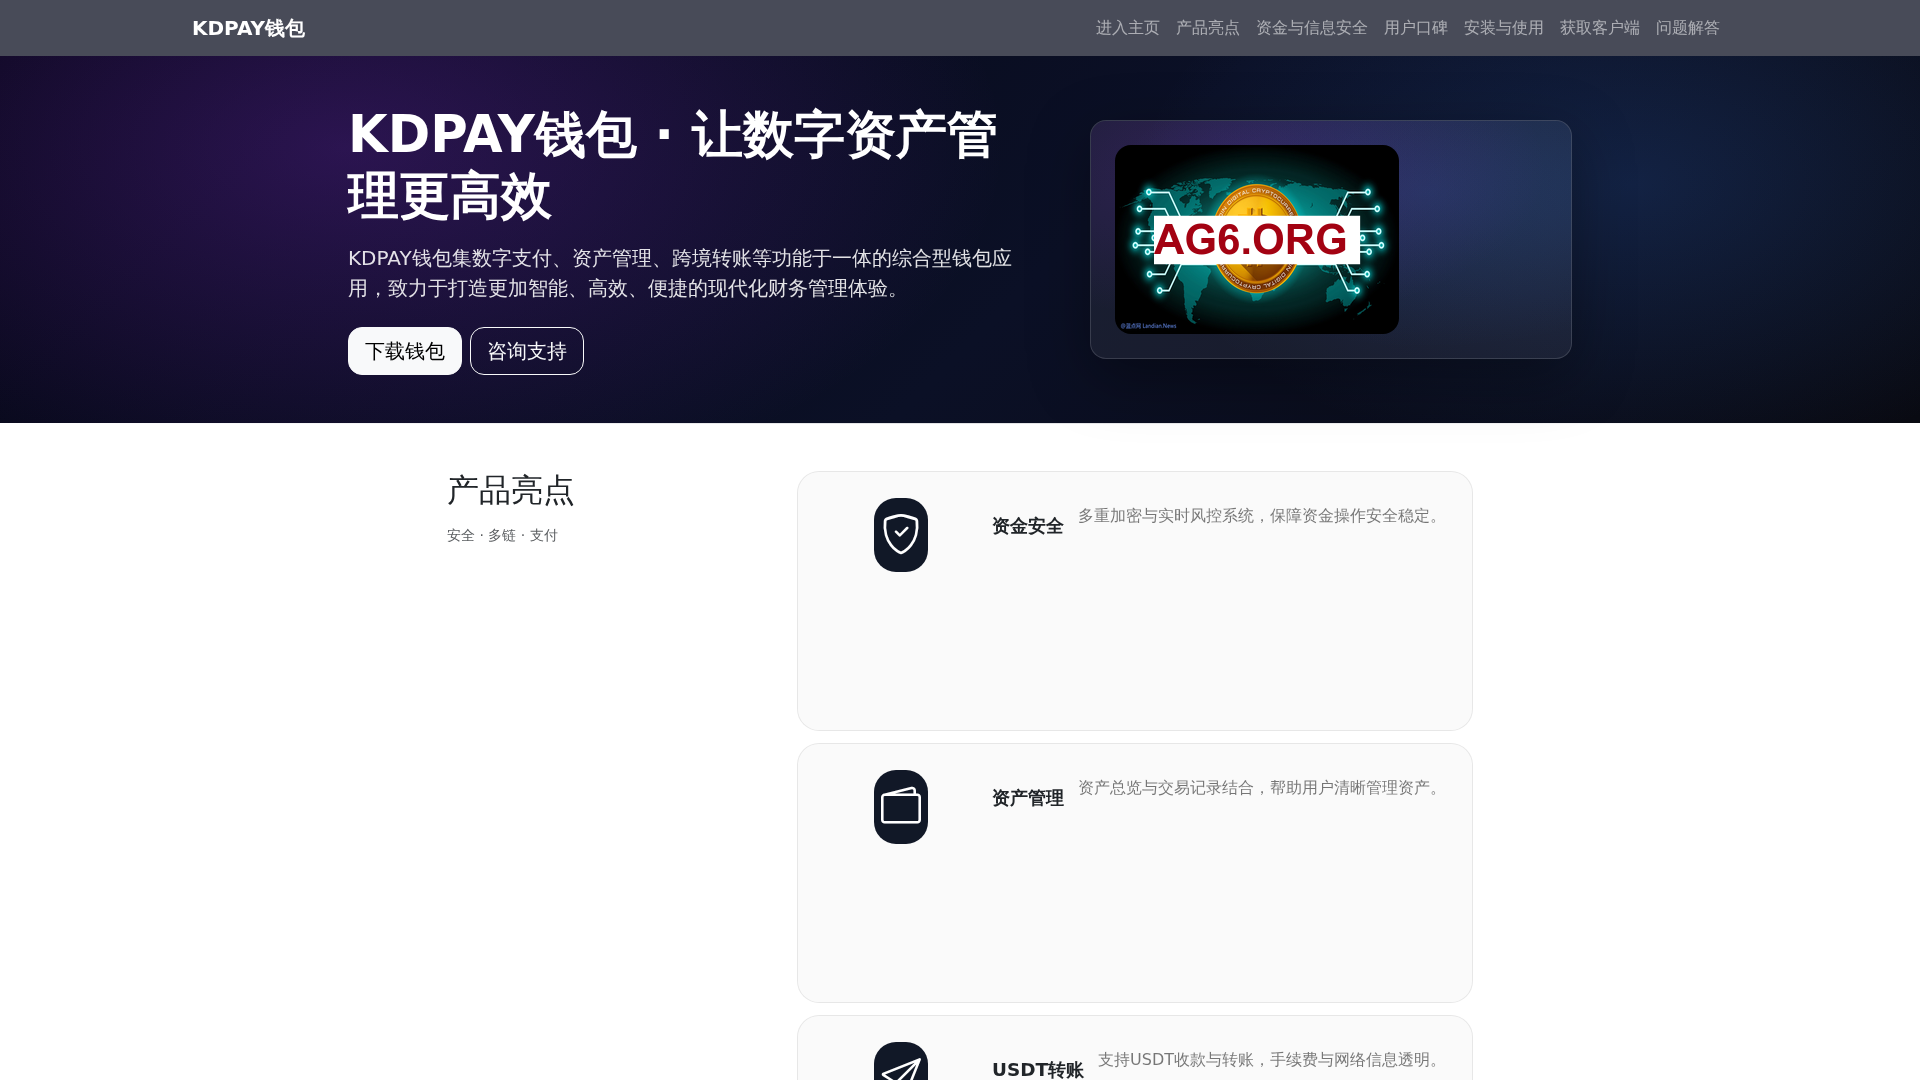This screenshot has width=1920, height=1080.
Task: Click the hero paragraph starting KDPAY钱包集数字支付
Action: 680,273
